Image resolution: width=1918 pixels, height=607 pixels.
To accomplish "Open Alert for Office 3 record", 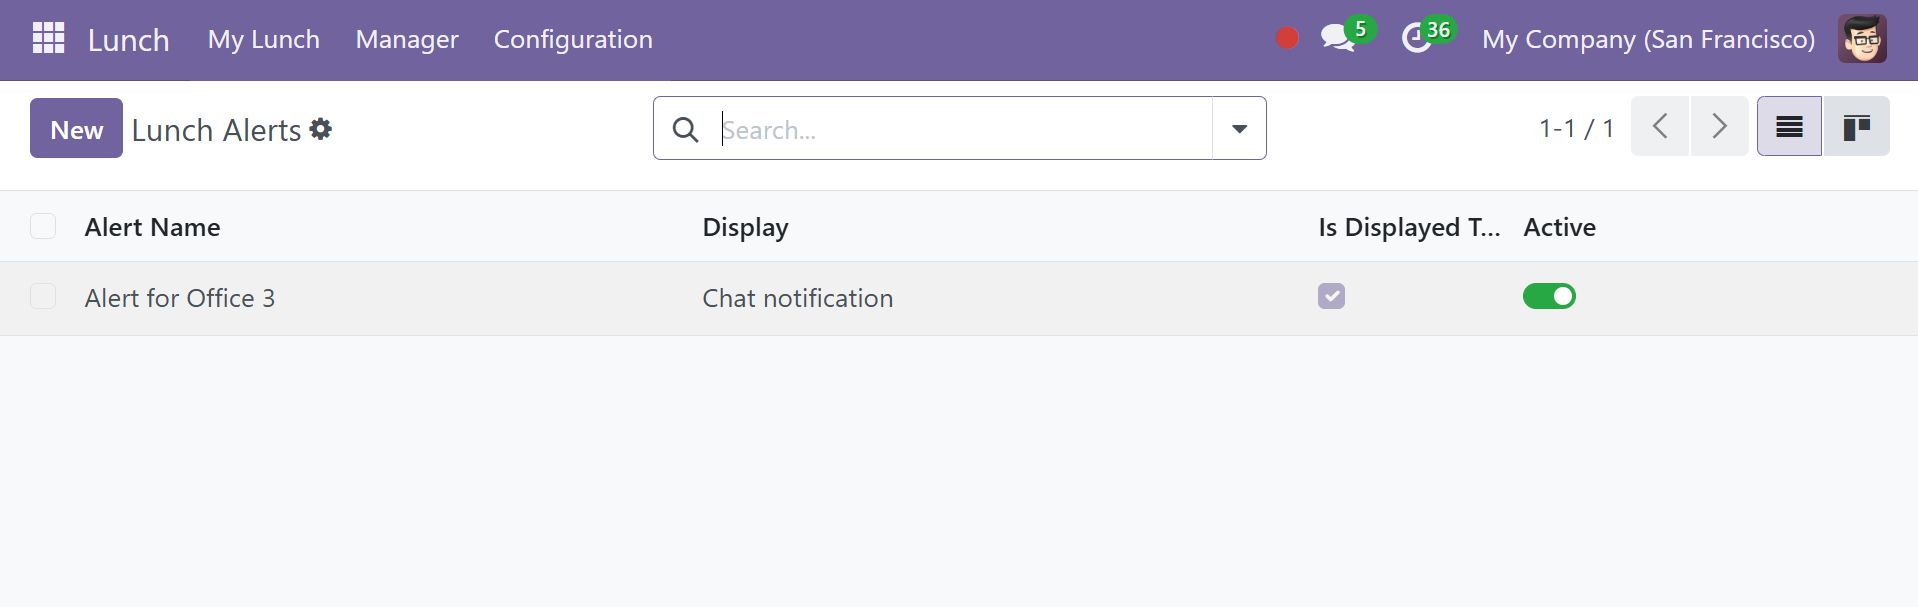I will click(x=180, y=298).
